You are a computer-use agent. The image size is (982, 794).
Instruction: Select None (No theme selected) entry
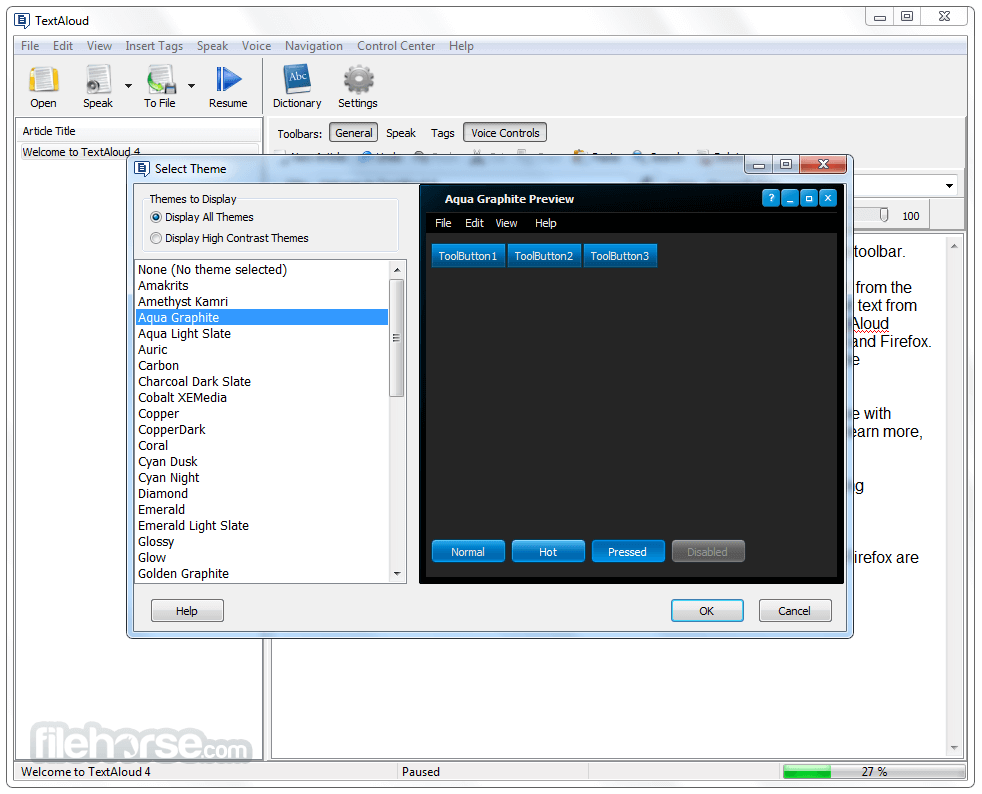click(x=262, y=269)
